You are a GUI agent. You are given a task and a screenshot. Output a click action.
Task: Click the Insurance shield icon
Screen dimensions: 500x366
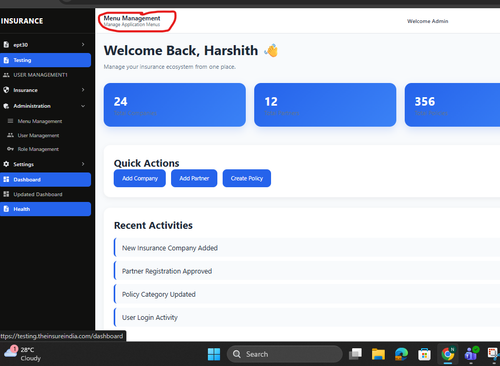(x=6, y=90)
